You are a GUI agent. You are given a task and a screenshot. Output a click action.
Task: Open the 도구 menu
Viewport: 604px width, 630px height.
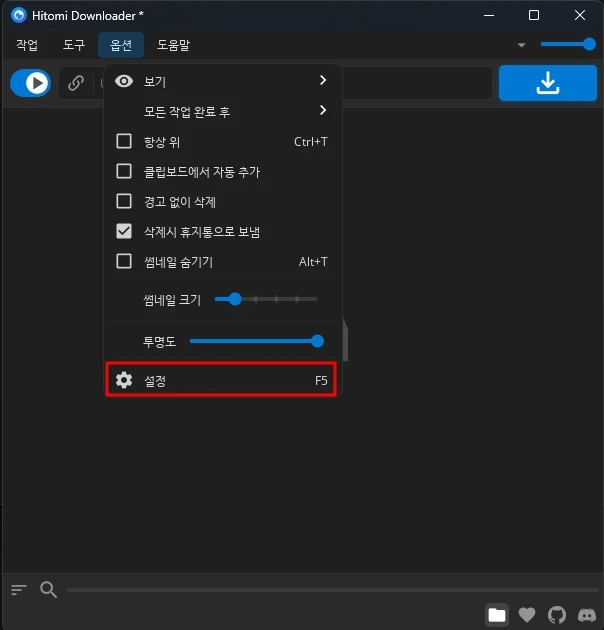[x=74, y=45]
